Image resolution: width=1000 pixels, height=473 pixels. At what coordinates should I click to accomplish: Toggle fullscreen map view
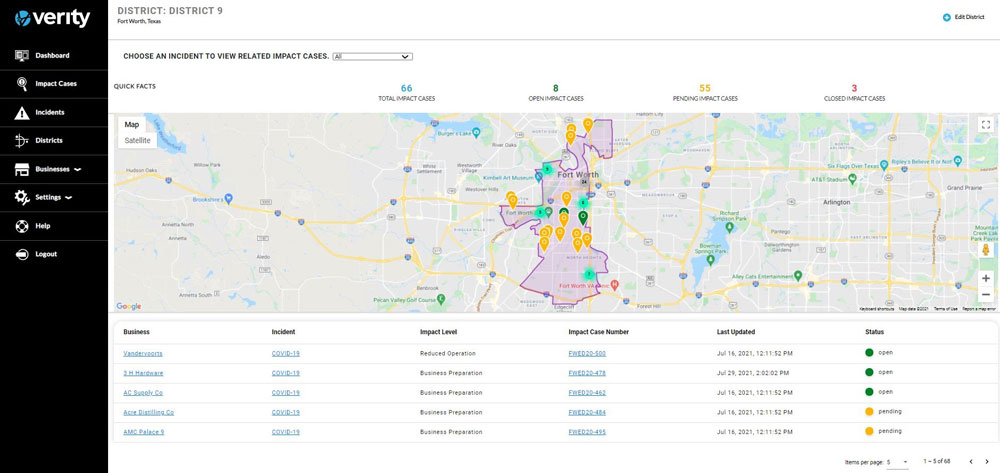[x=985, y=125]
